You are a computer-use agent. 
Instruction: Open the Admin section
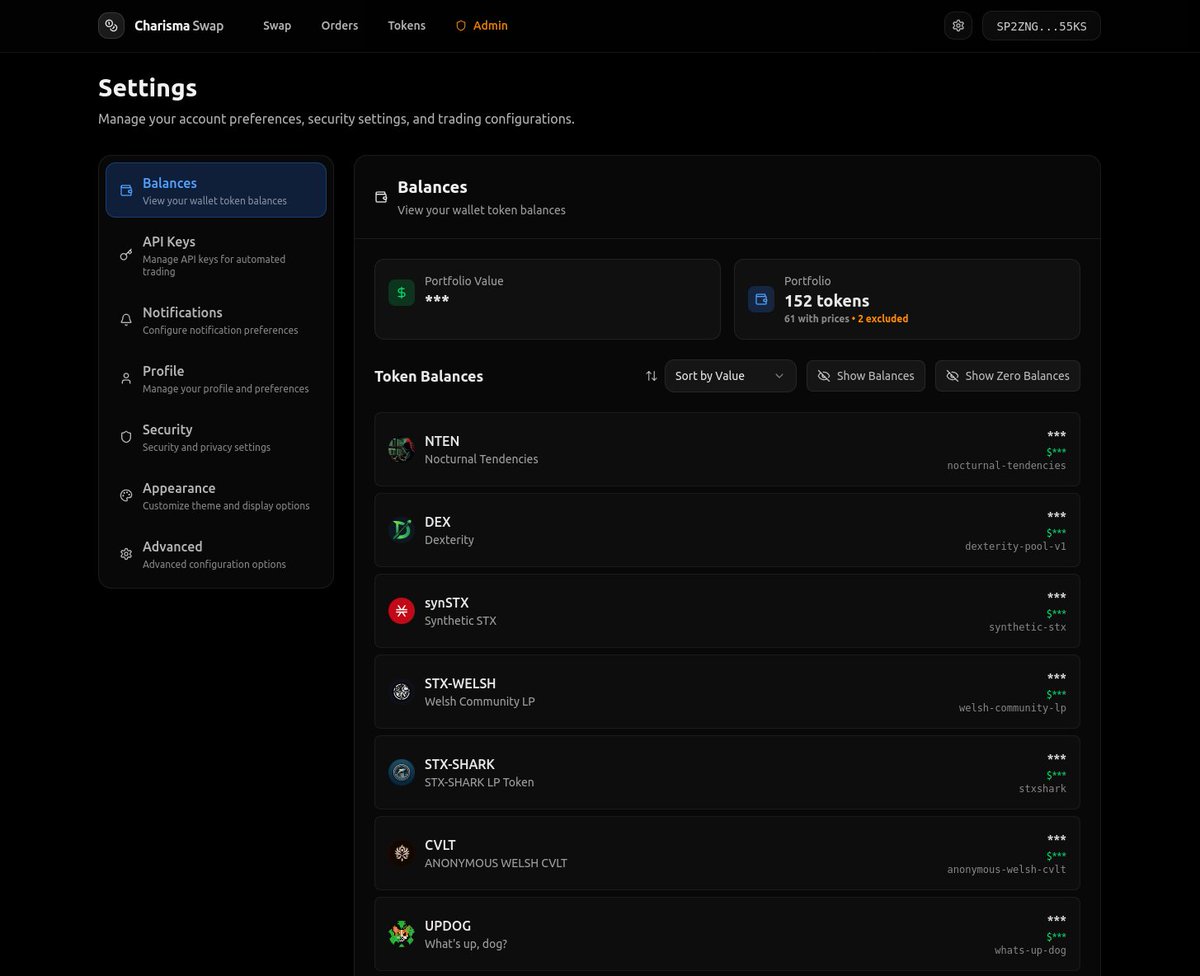tap(481, 26)
